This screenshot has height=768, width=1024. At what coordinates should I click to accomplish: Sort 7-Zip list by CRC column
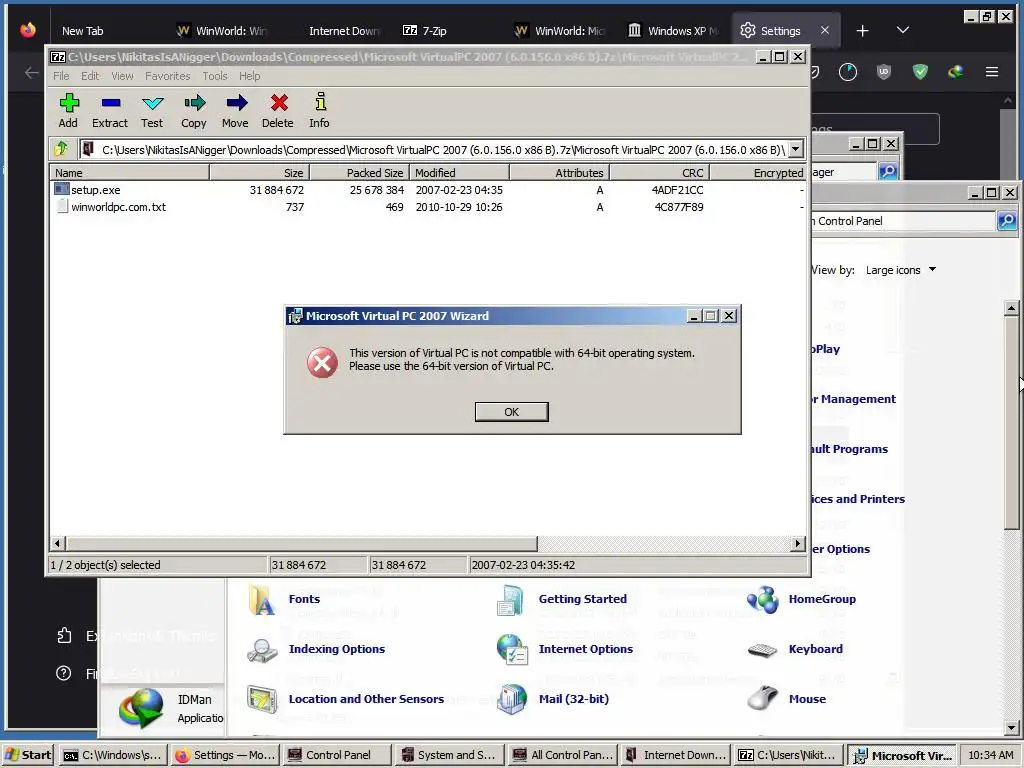[660, 172]
